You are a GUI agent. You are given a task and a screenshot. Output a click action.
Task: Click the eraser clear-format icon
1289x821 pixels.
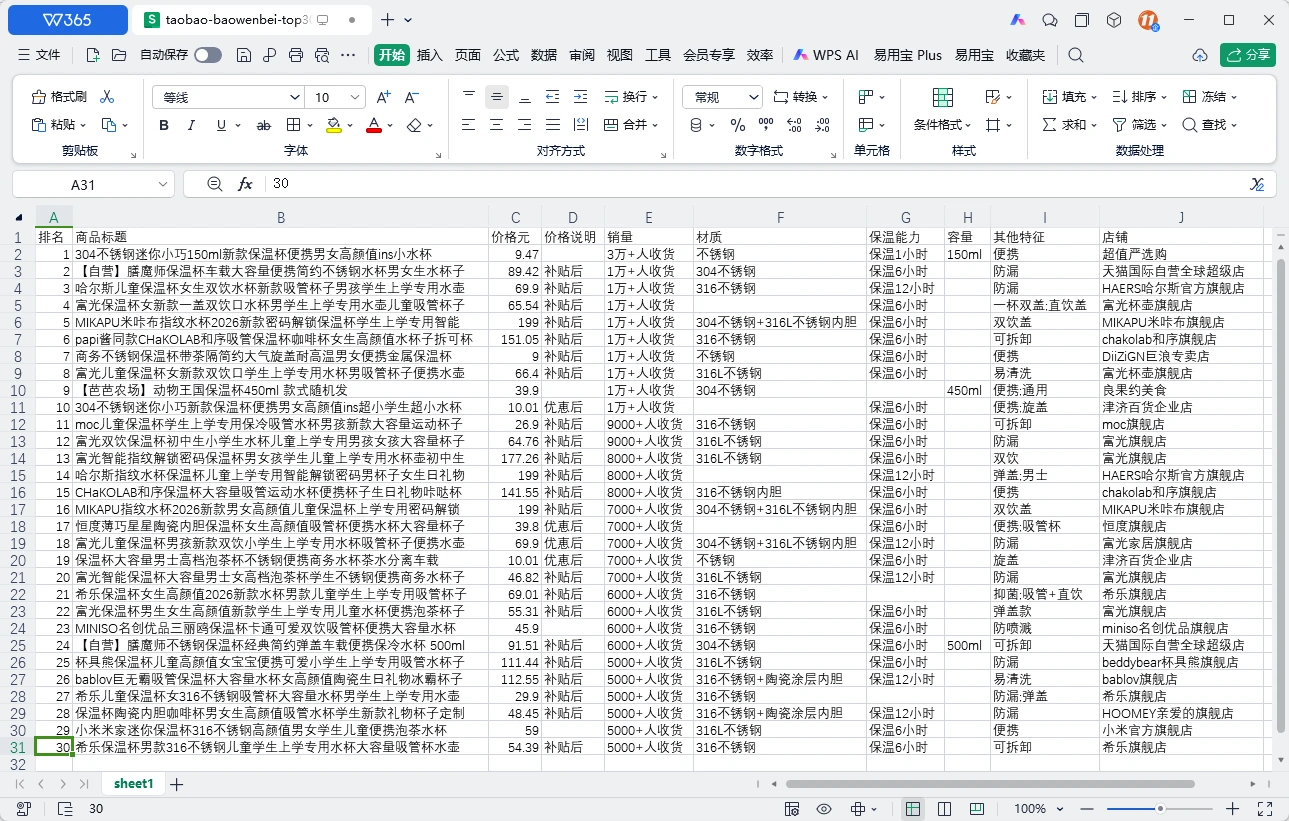415,125
